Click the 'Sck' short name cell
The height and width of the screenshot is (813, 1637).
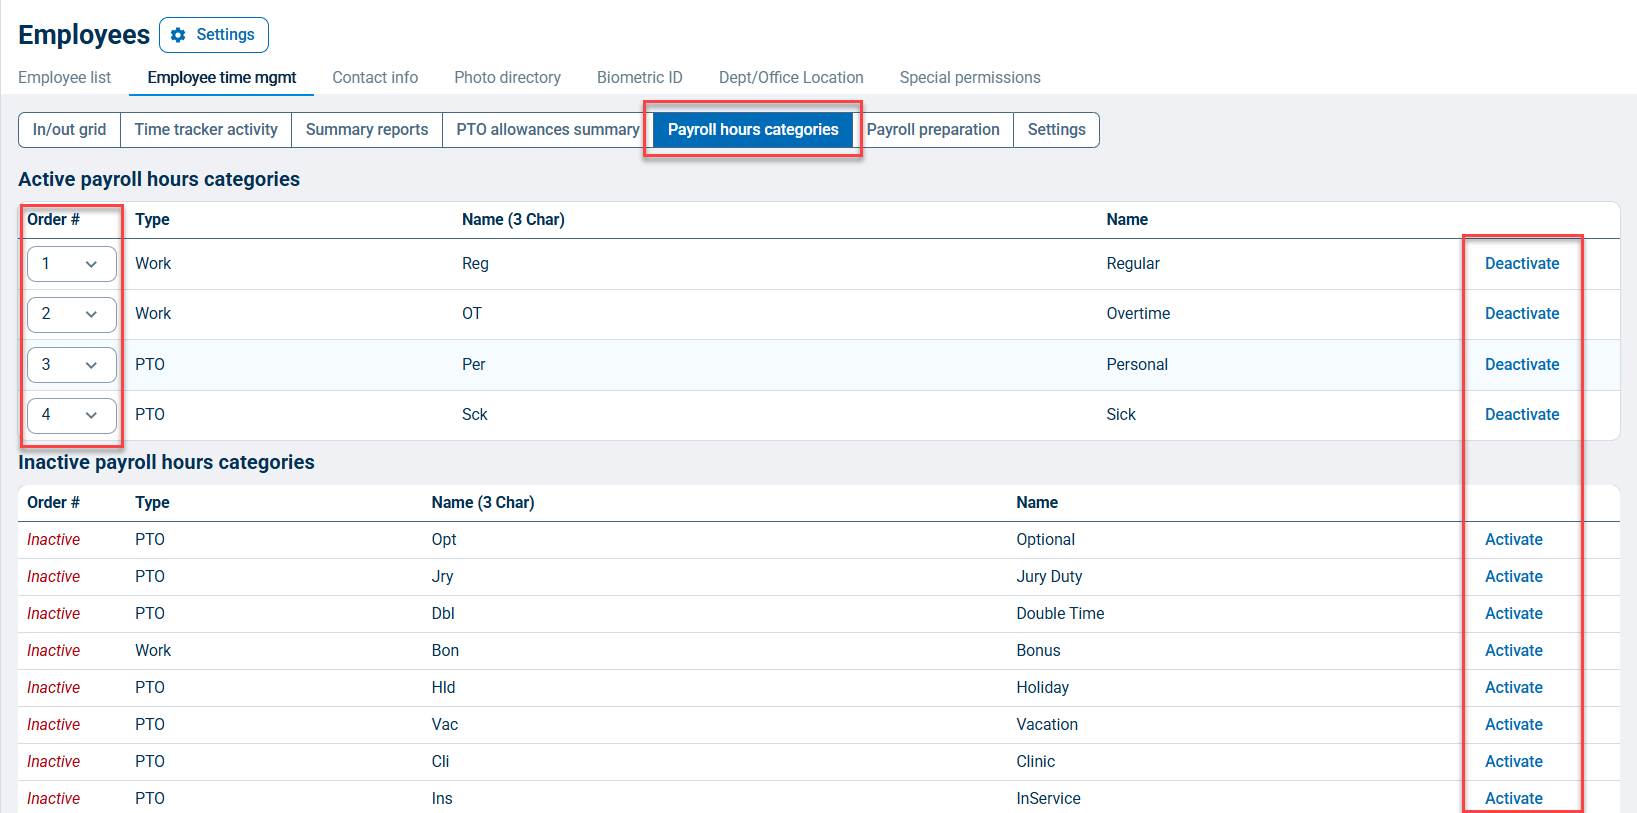click(475, 415)
